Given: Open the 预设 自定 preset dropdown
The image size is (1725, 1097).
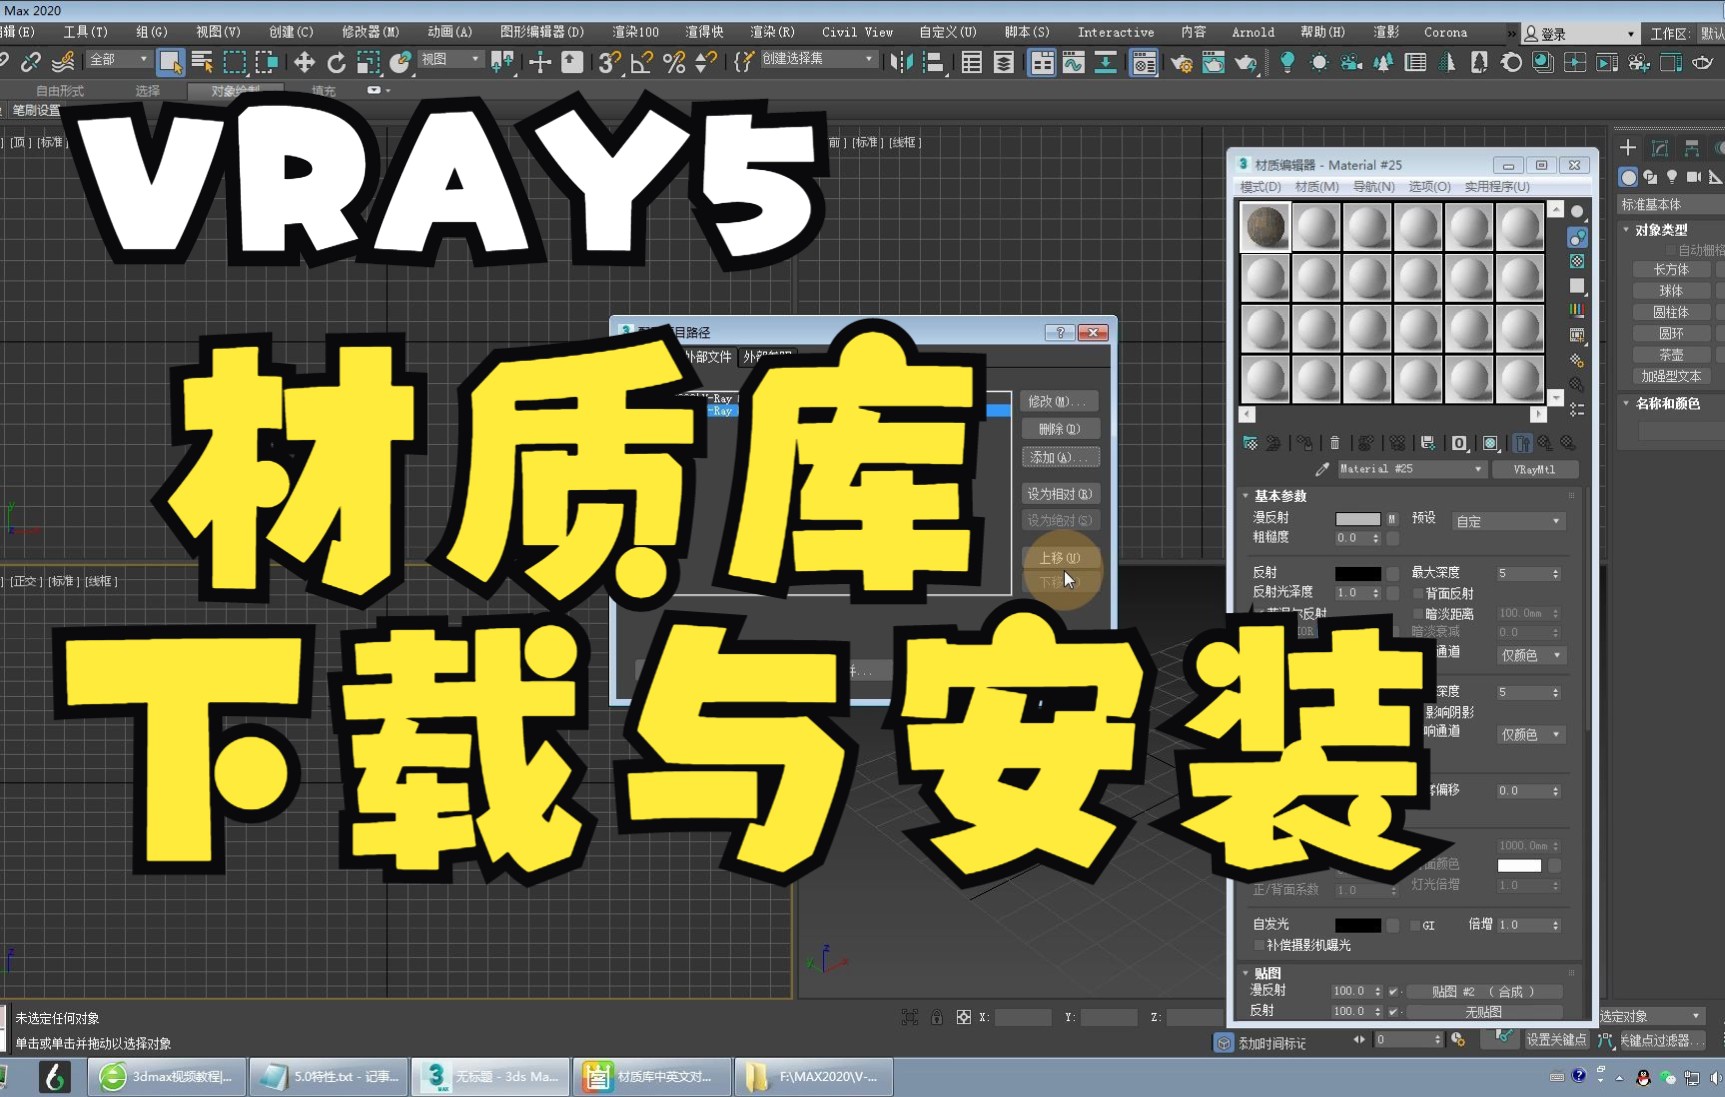Looking at the screenshot, I should click(x=1508, y=521).
